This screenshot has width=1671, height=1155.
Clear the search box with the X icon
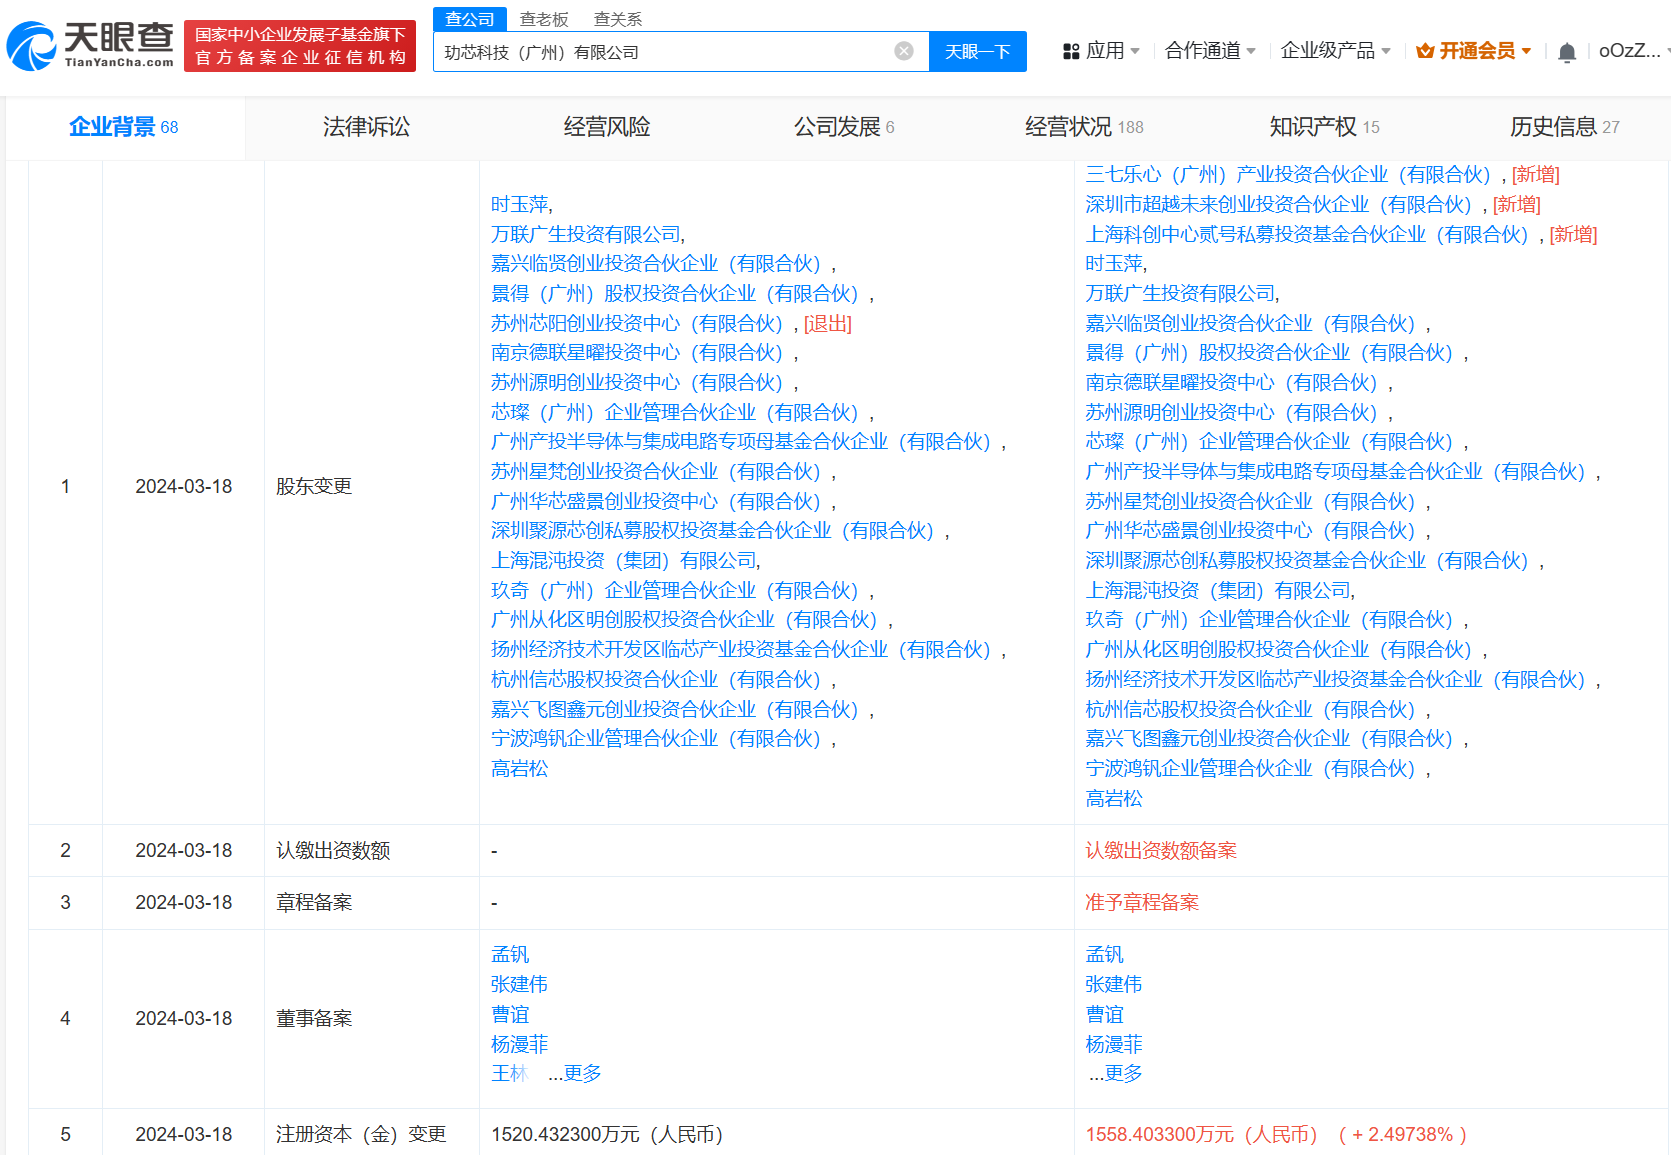pyautogui.click(x=904, y=51)
